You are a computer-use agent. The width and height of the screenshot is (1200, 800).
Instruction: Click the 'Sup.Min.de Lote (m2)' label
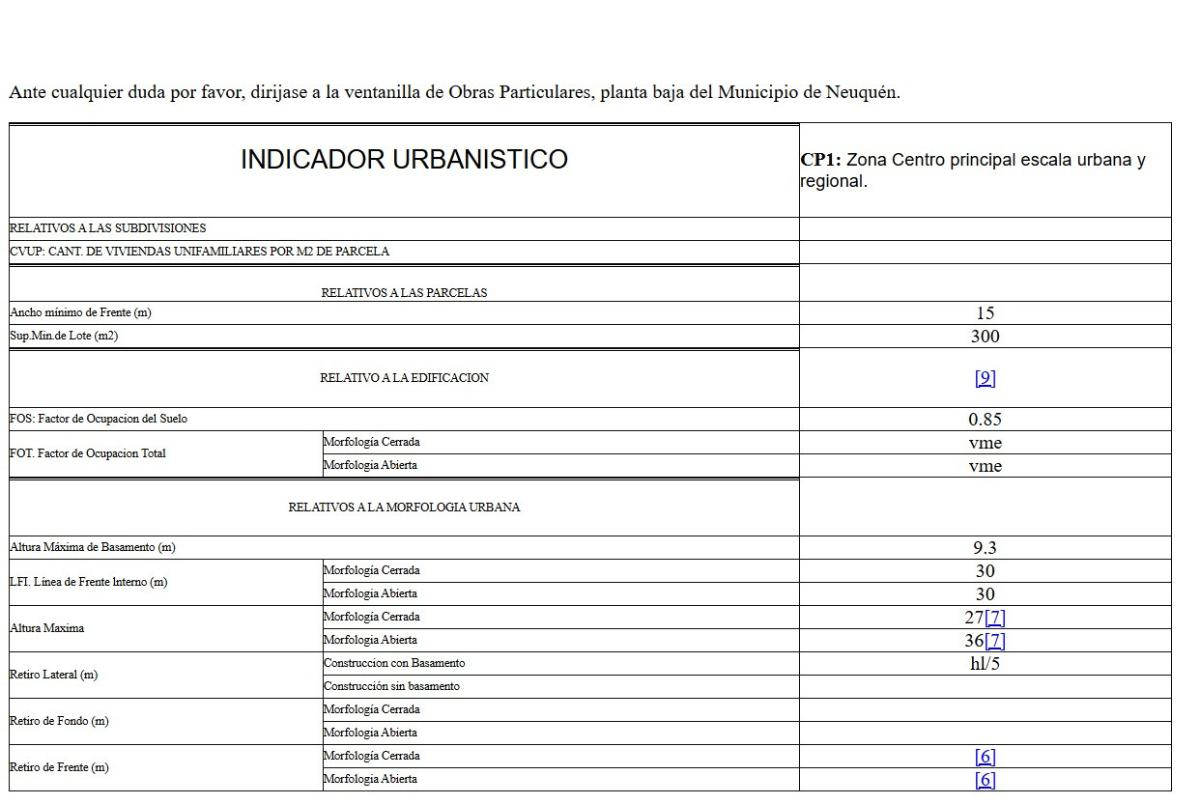(64, 335)
